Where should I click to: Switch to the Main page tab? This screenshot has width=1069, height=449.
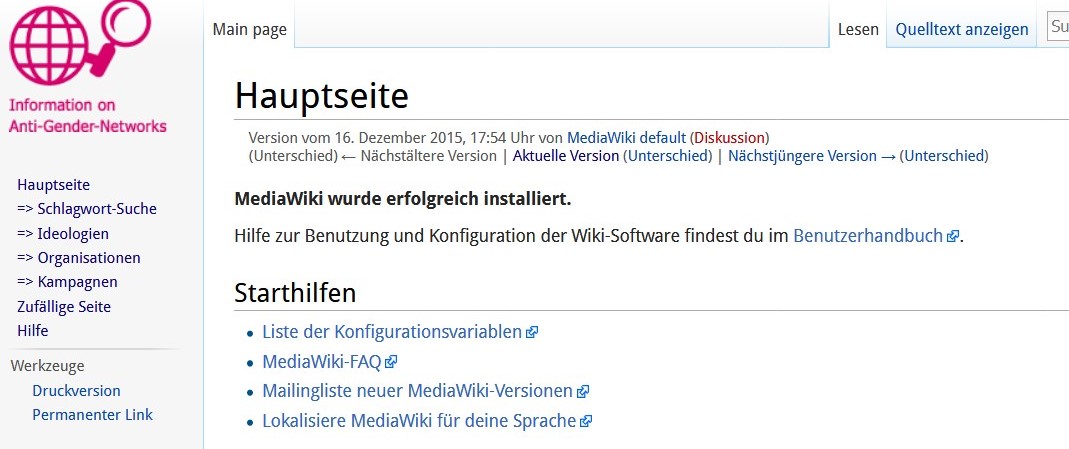(250, 29)
